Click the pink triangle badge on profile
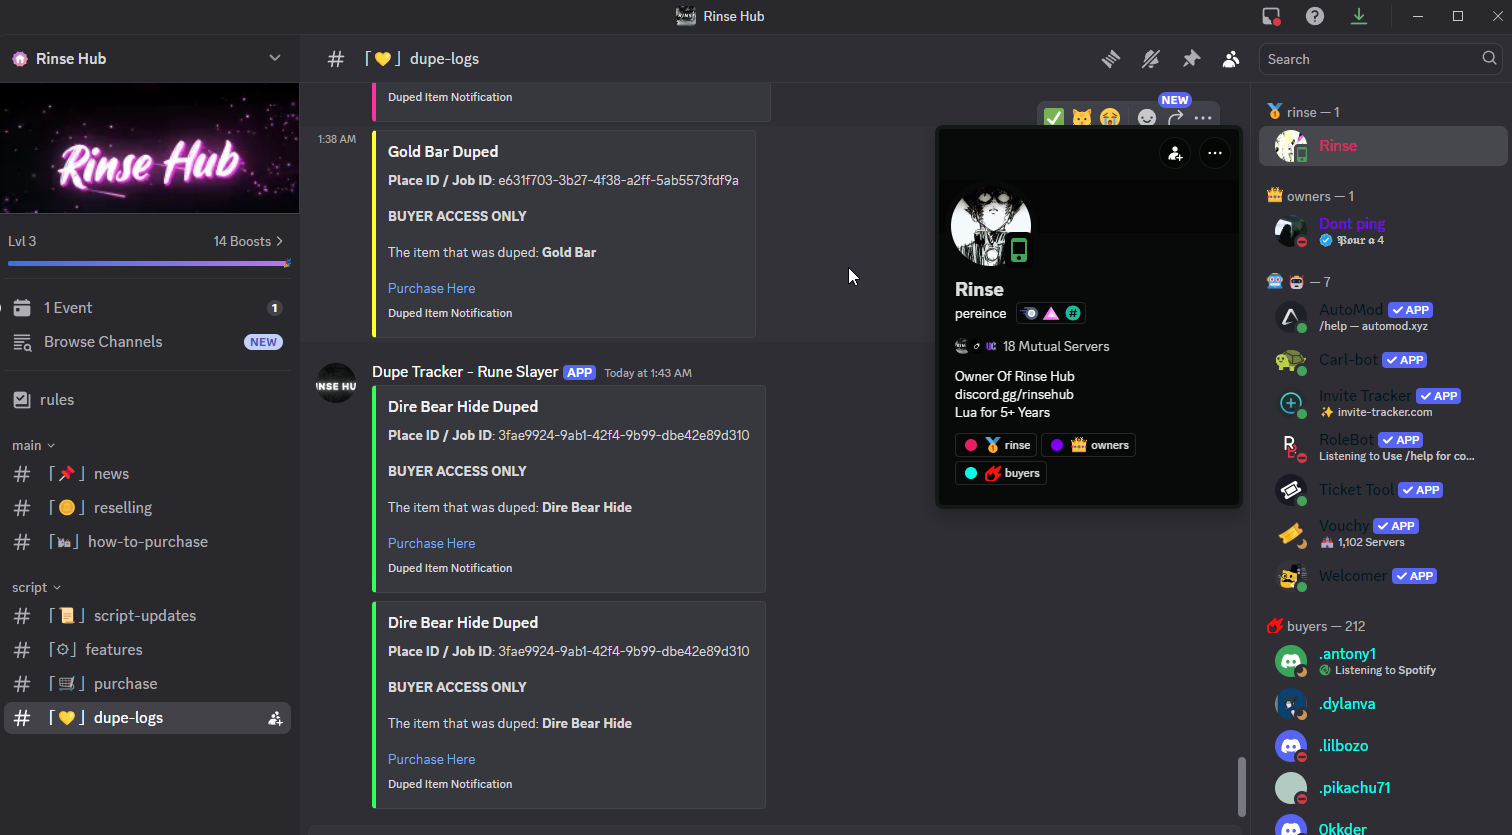 pyautogui.click(x=1051, y=313)
